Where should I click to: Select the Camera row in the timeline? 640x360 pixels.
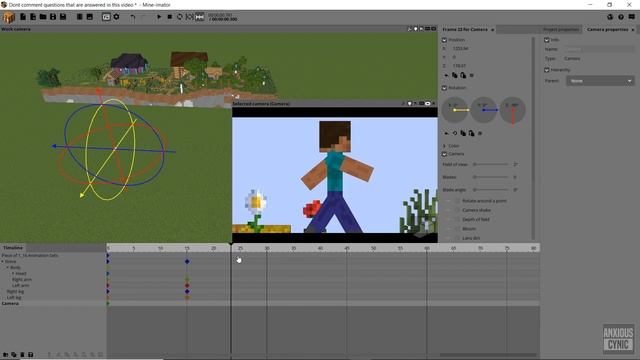pyautogui.click(x=53, y=304)
